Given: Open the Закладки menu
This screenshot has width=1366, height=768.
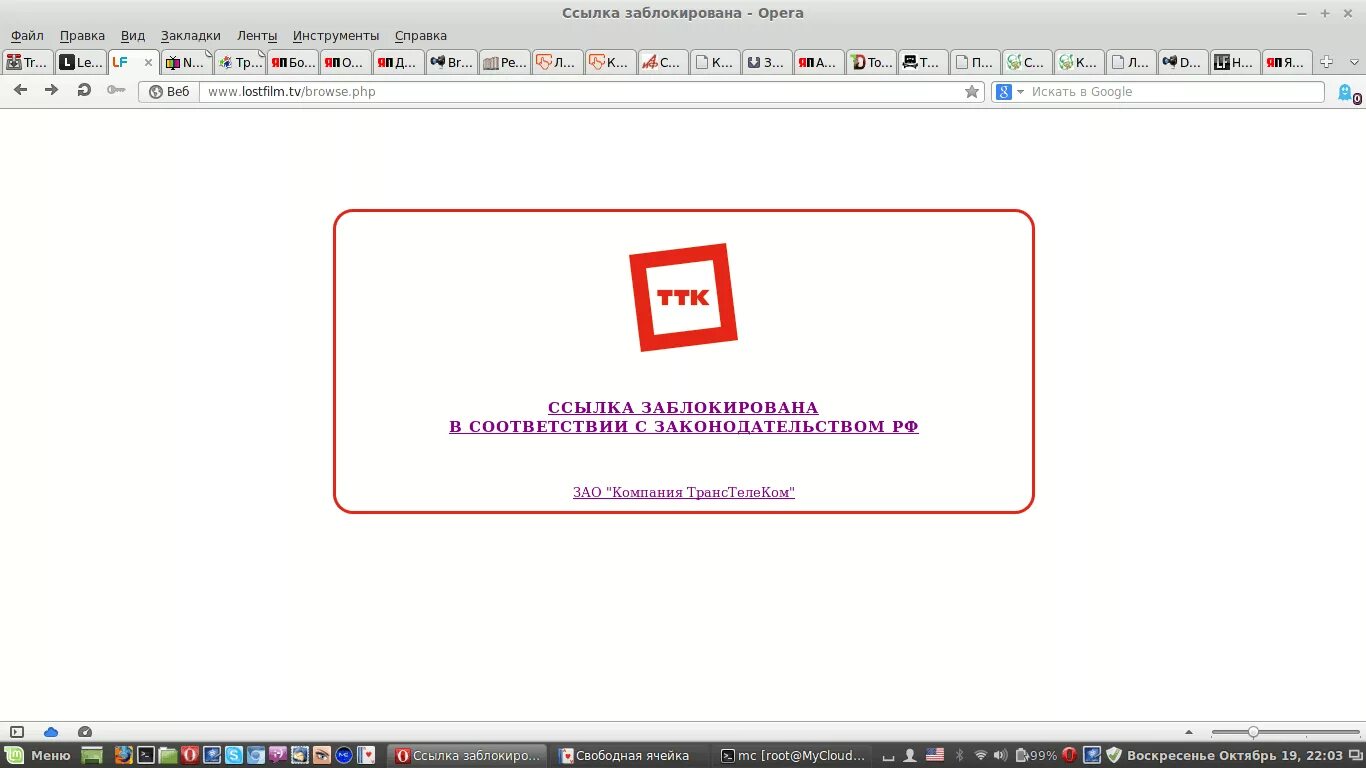Looking at the screenshot, I should tap(190, 35).
